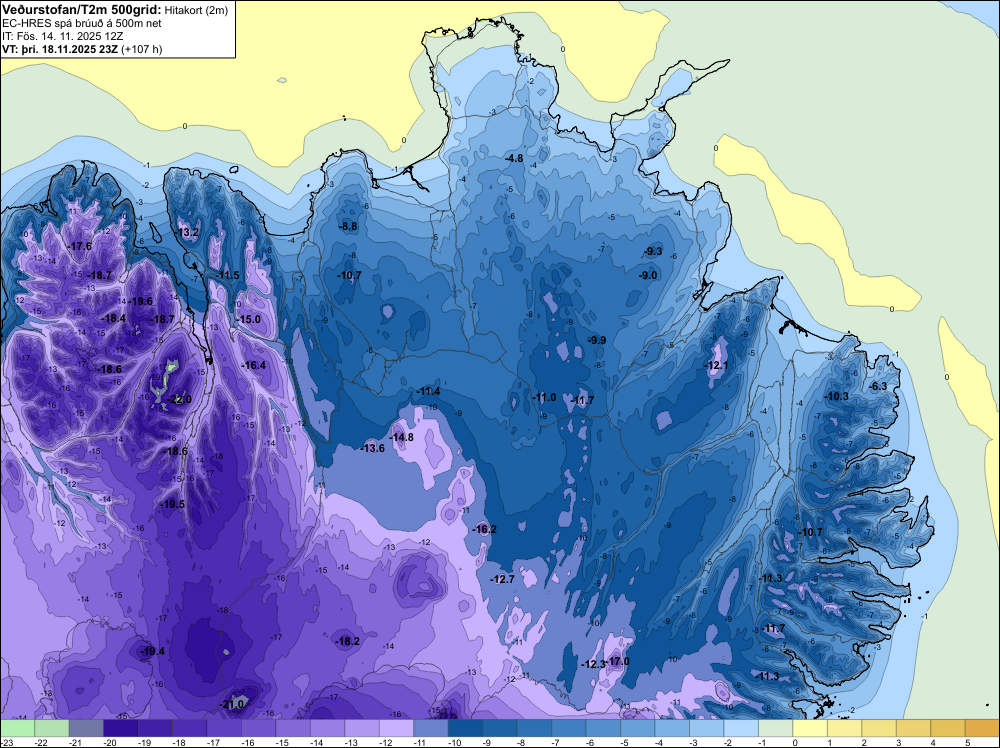Click the -12.7 station value

tap(503, 579)
